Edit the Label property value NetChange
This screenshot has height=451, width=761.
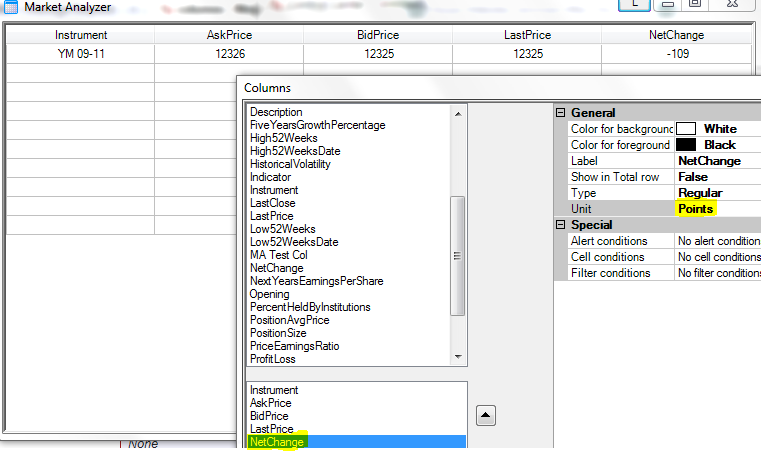click(717, 161)
